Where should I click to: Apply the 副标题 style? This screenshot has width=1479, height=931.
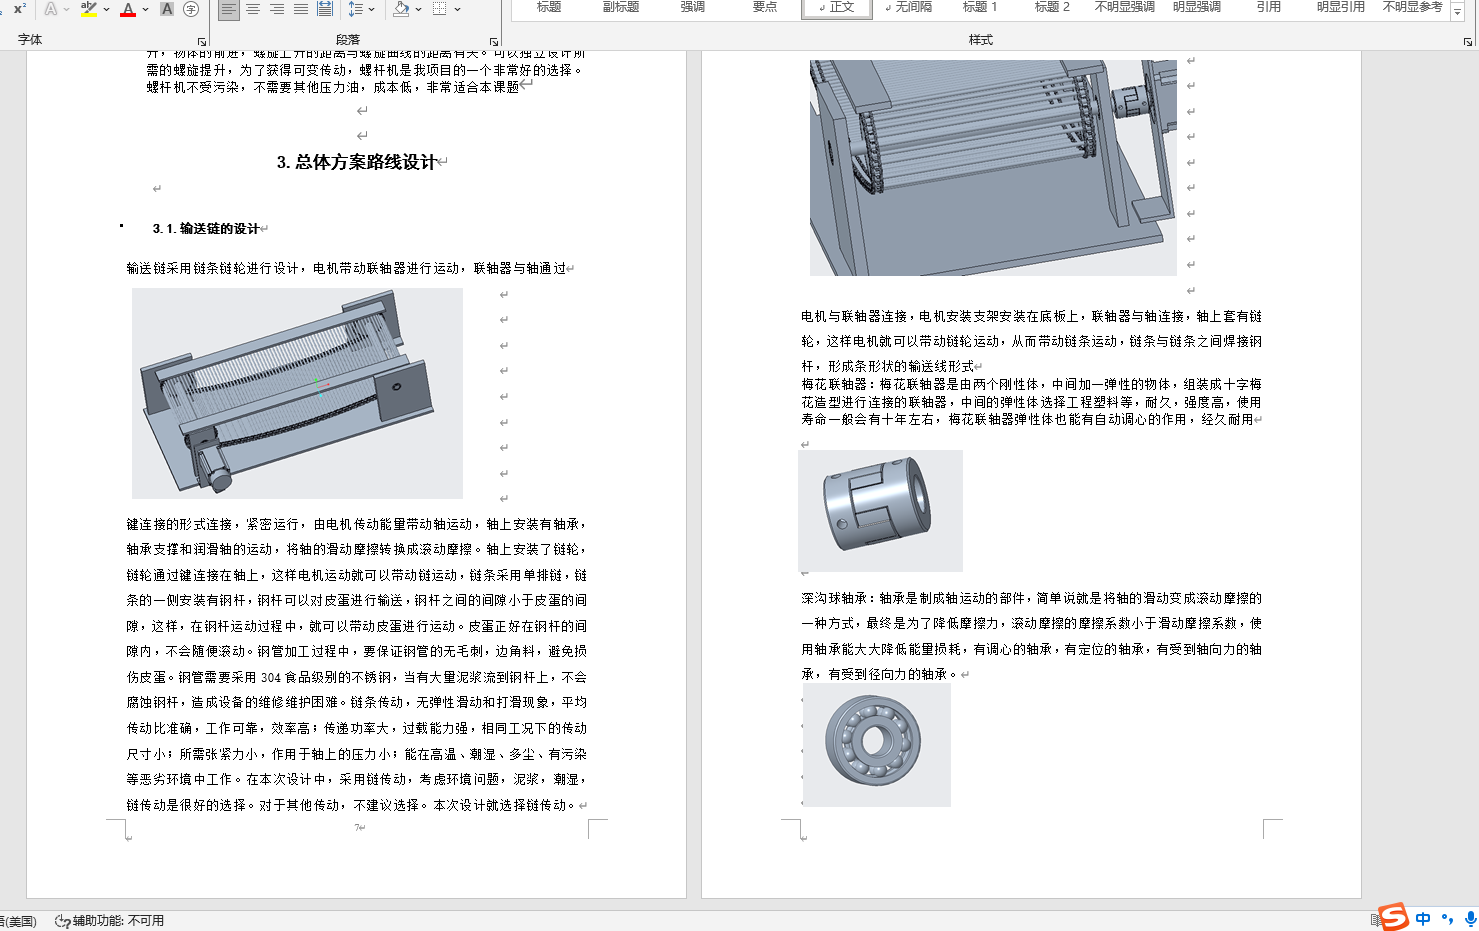tap(621, 8)
